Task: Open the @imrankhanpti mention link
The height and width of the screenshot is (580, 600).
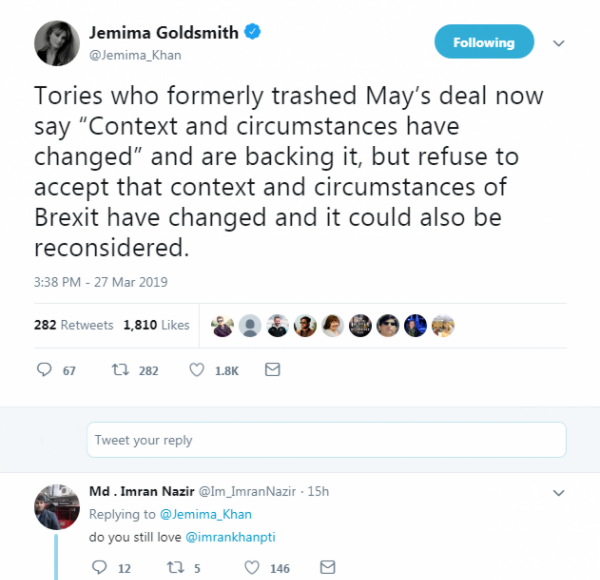Action: [237, 537]
